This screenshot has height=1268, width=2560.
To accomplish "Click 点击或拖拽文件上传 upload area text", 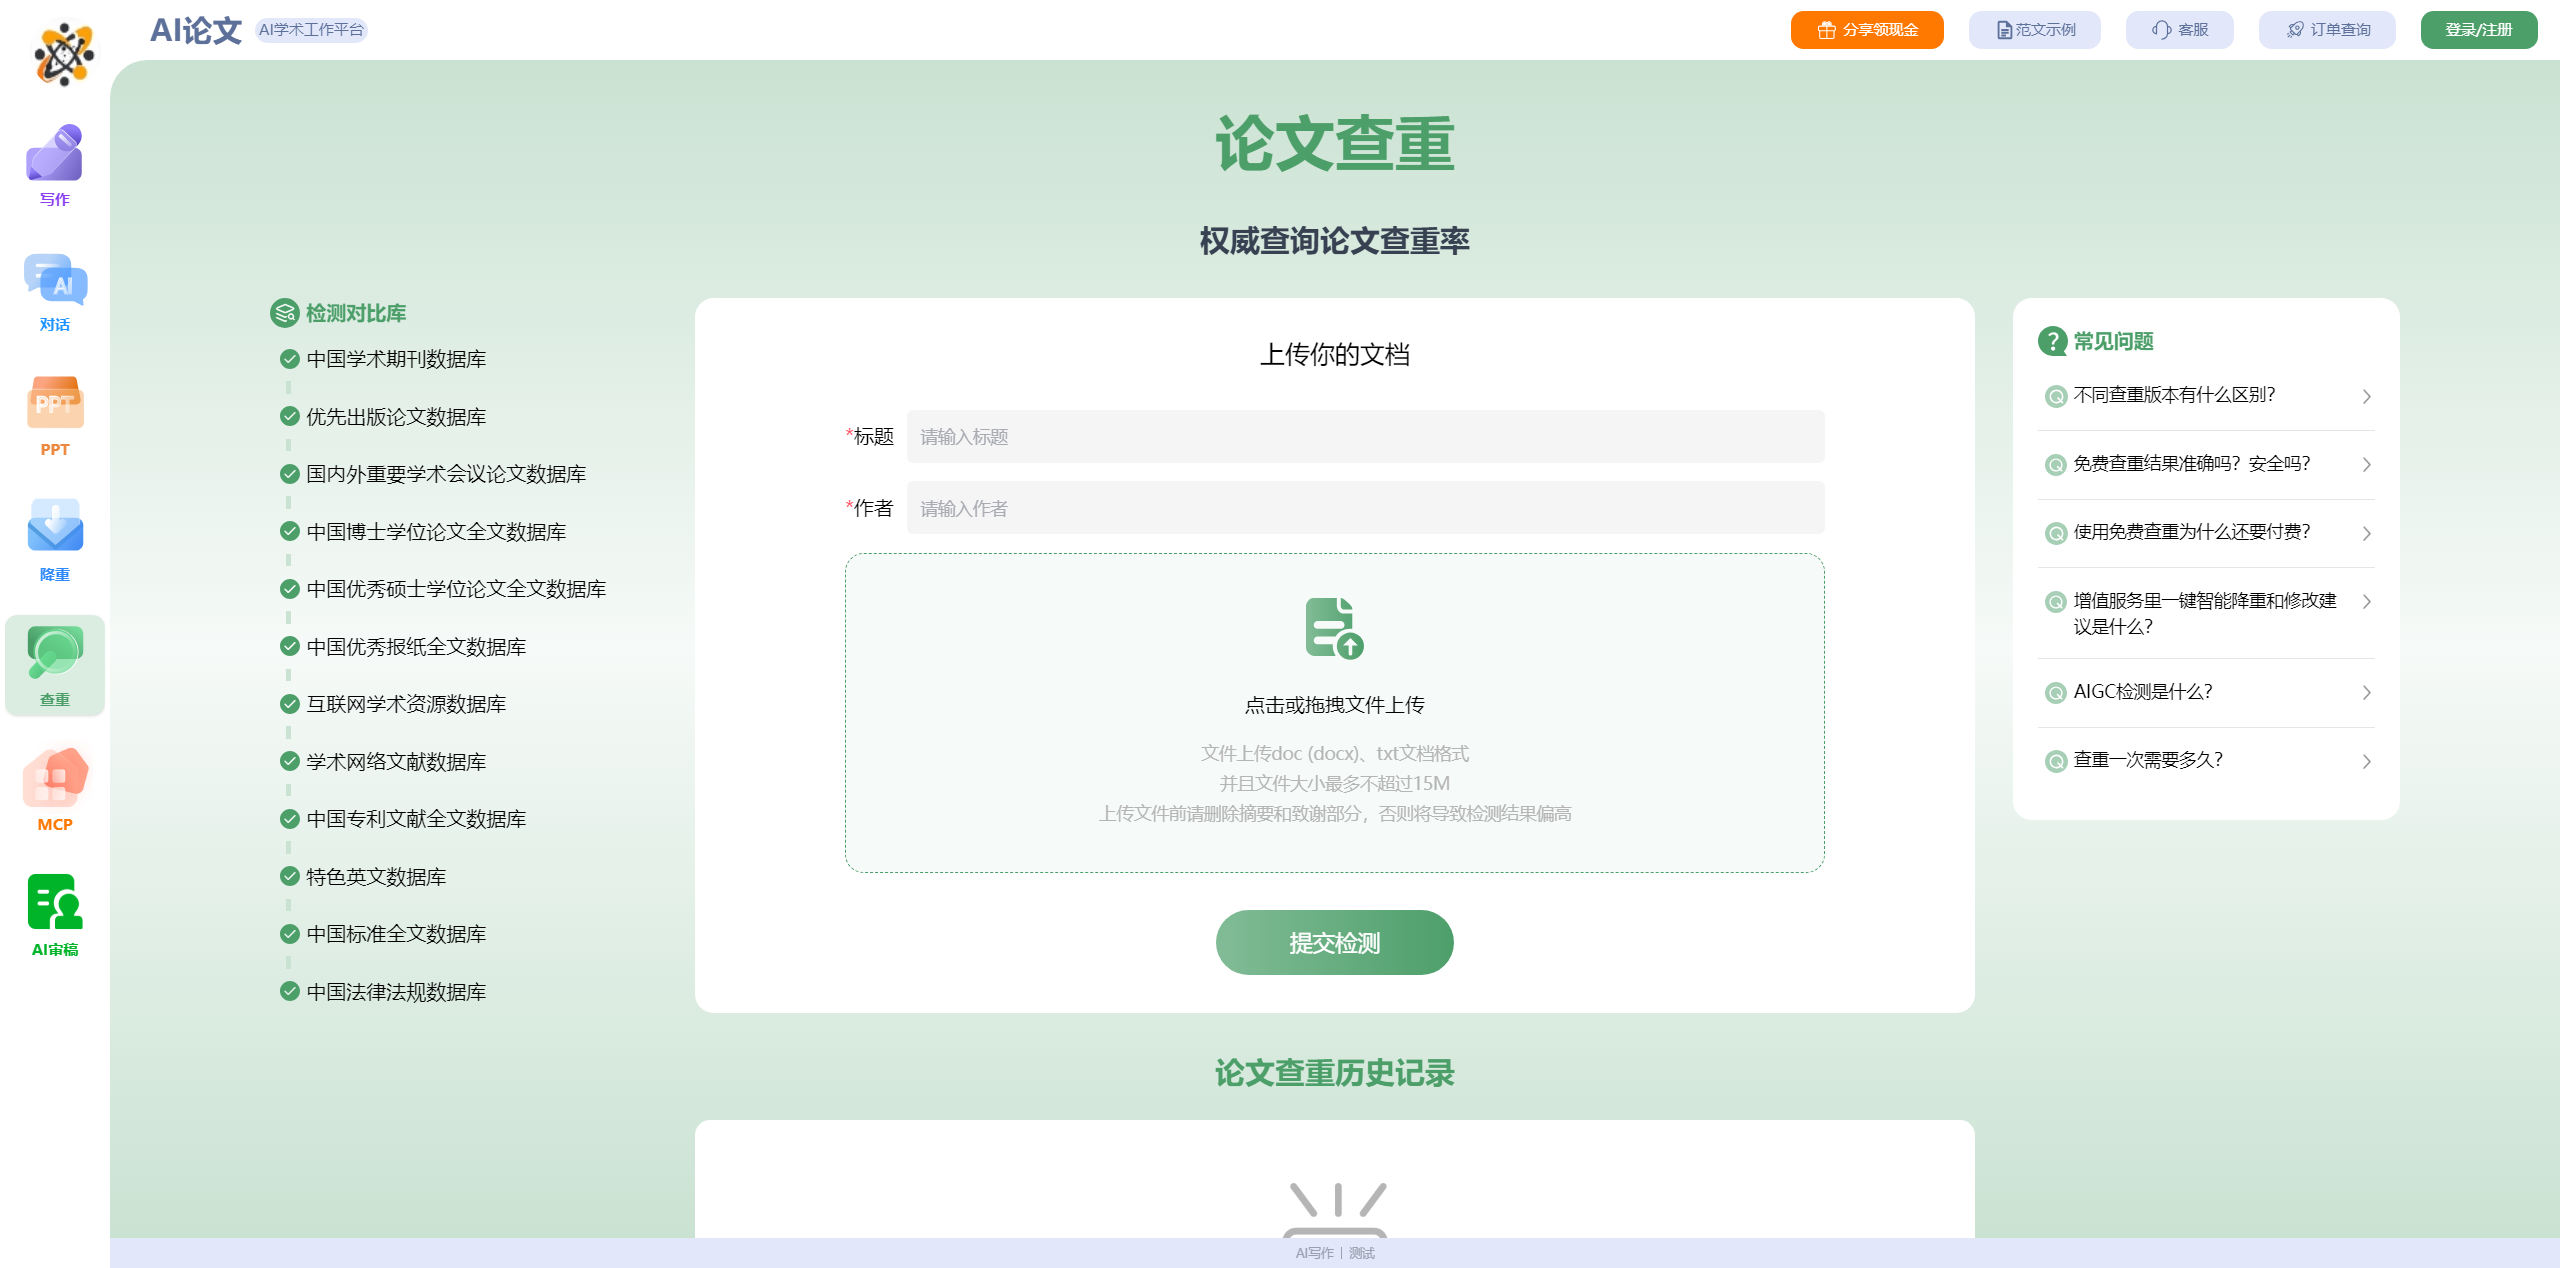I will coord(1334,705).
